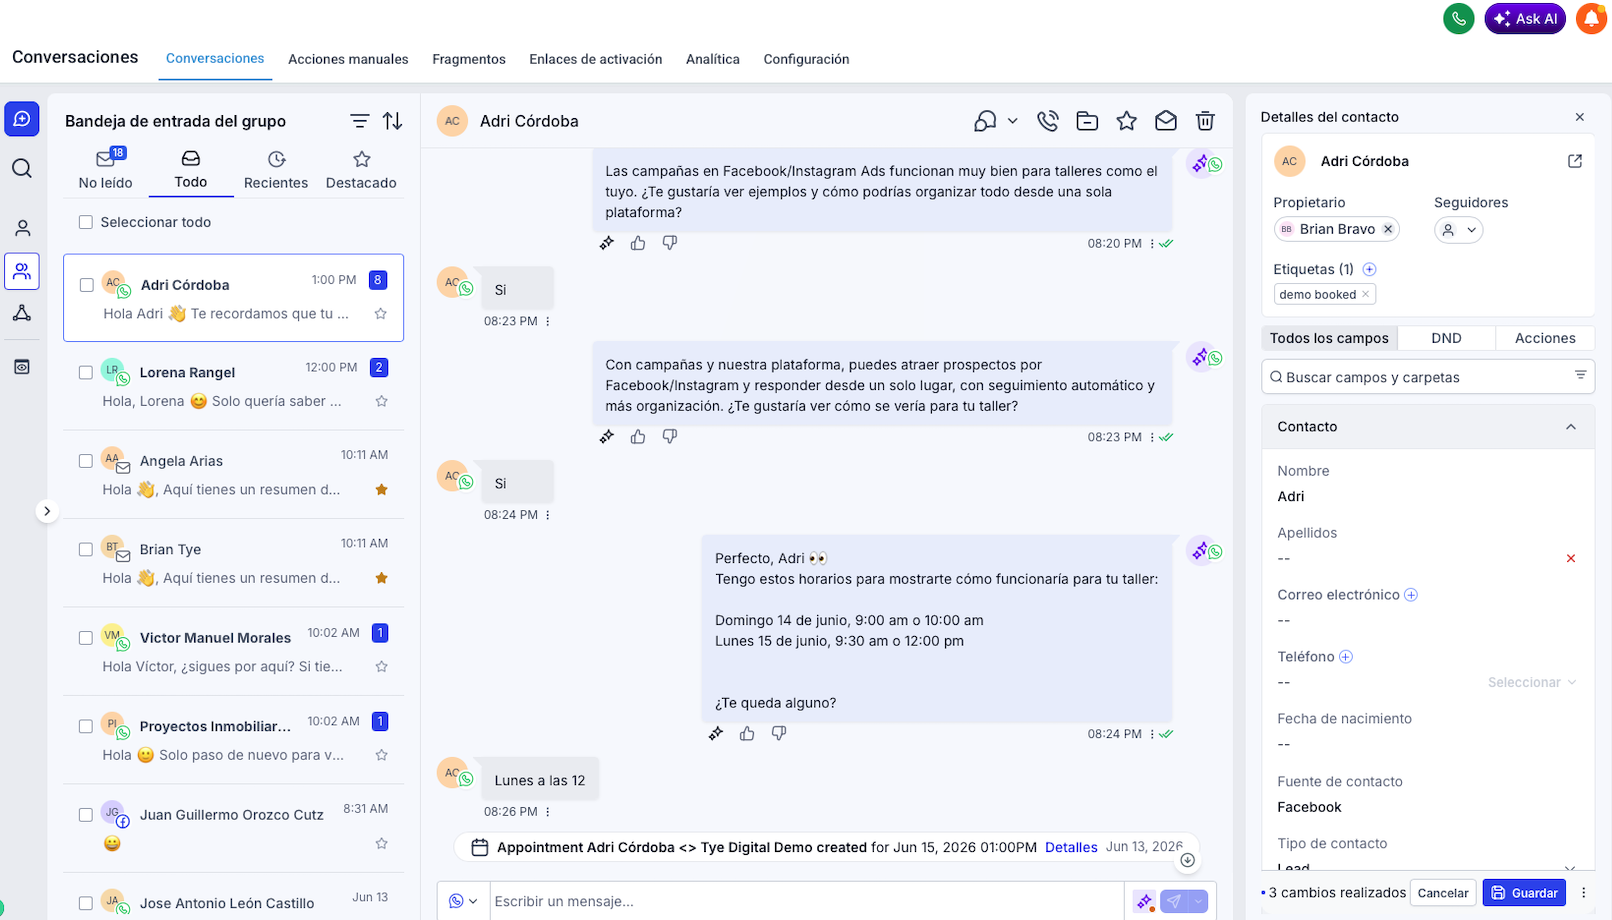The height and width of the screenshot is (920, 1612).
Task: Open the group inbox icon in sidebar
Action: (x=22, y=271)
